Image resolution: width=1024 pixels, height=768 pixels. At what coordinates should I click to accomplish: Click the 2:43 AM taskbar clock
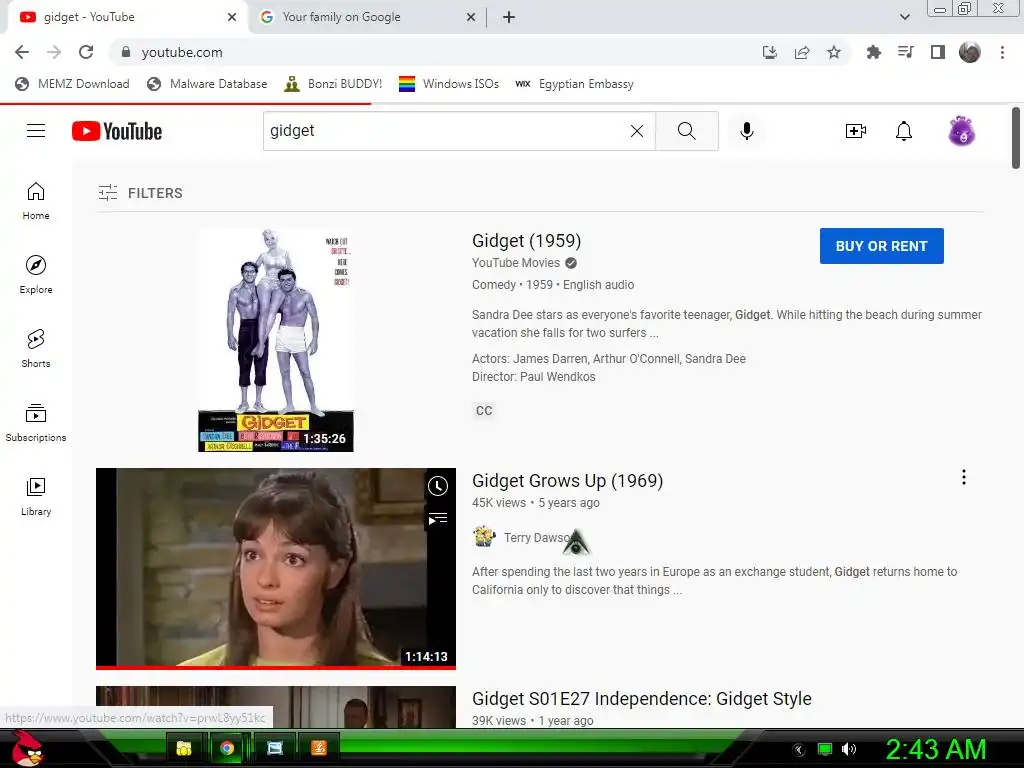(x=935, y=749)
